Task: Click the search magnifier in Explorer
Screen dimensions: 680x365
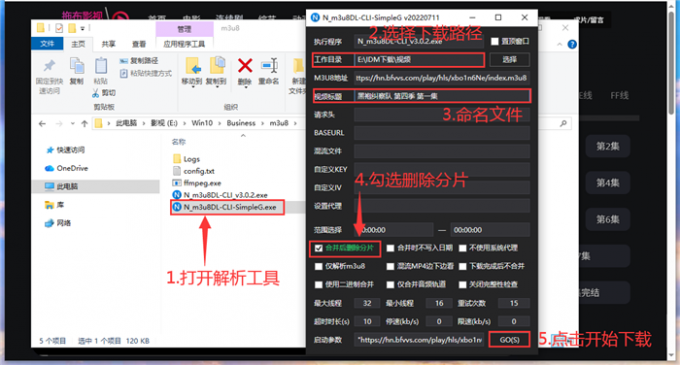Action: pyautogui.click(x=563, y=124)
